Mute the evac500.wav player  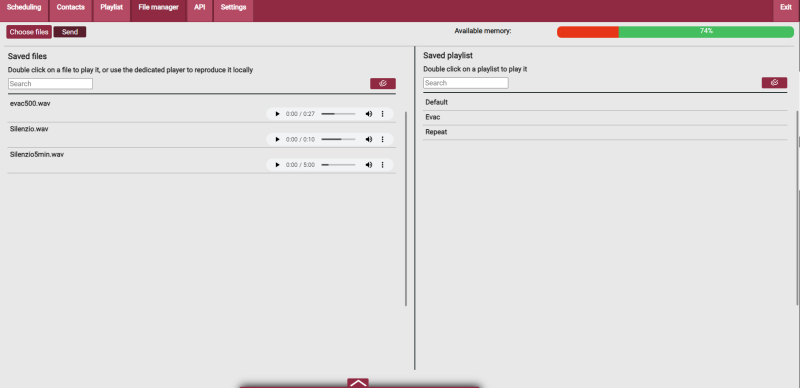tap(368, 114)
